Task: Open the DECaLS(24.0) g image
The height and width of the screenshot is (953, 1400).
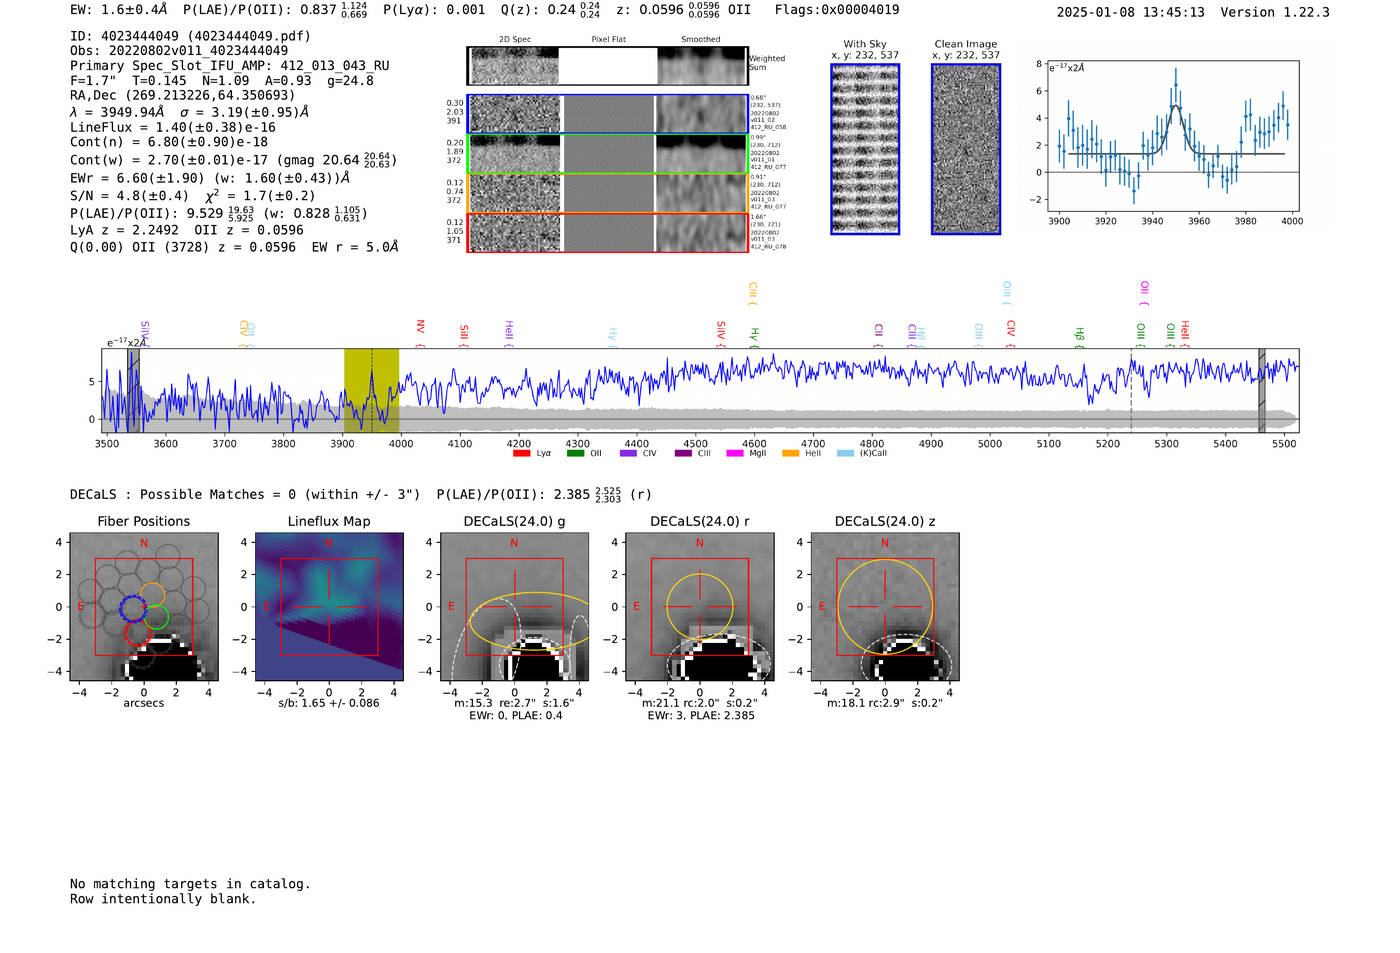Action: (x=514, y=606)
